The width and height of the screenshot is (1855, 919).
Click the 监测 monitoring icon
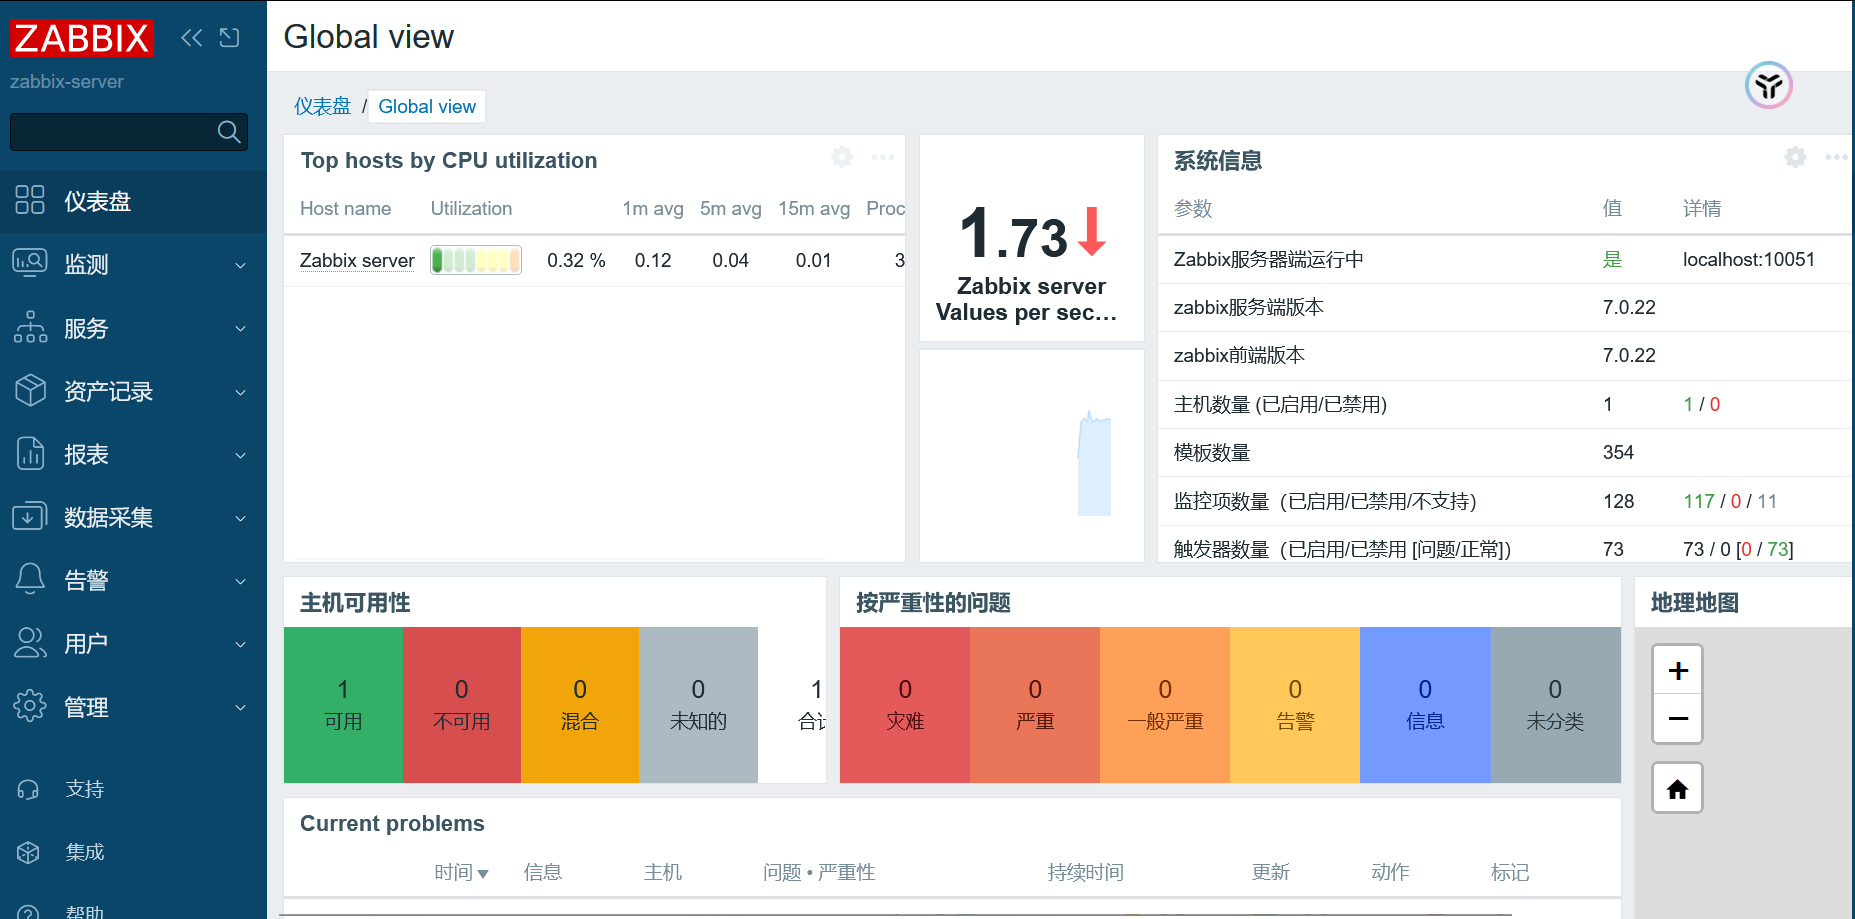click(x=30, y=264)
